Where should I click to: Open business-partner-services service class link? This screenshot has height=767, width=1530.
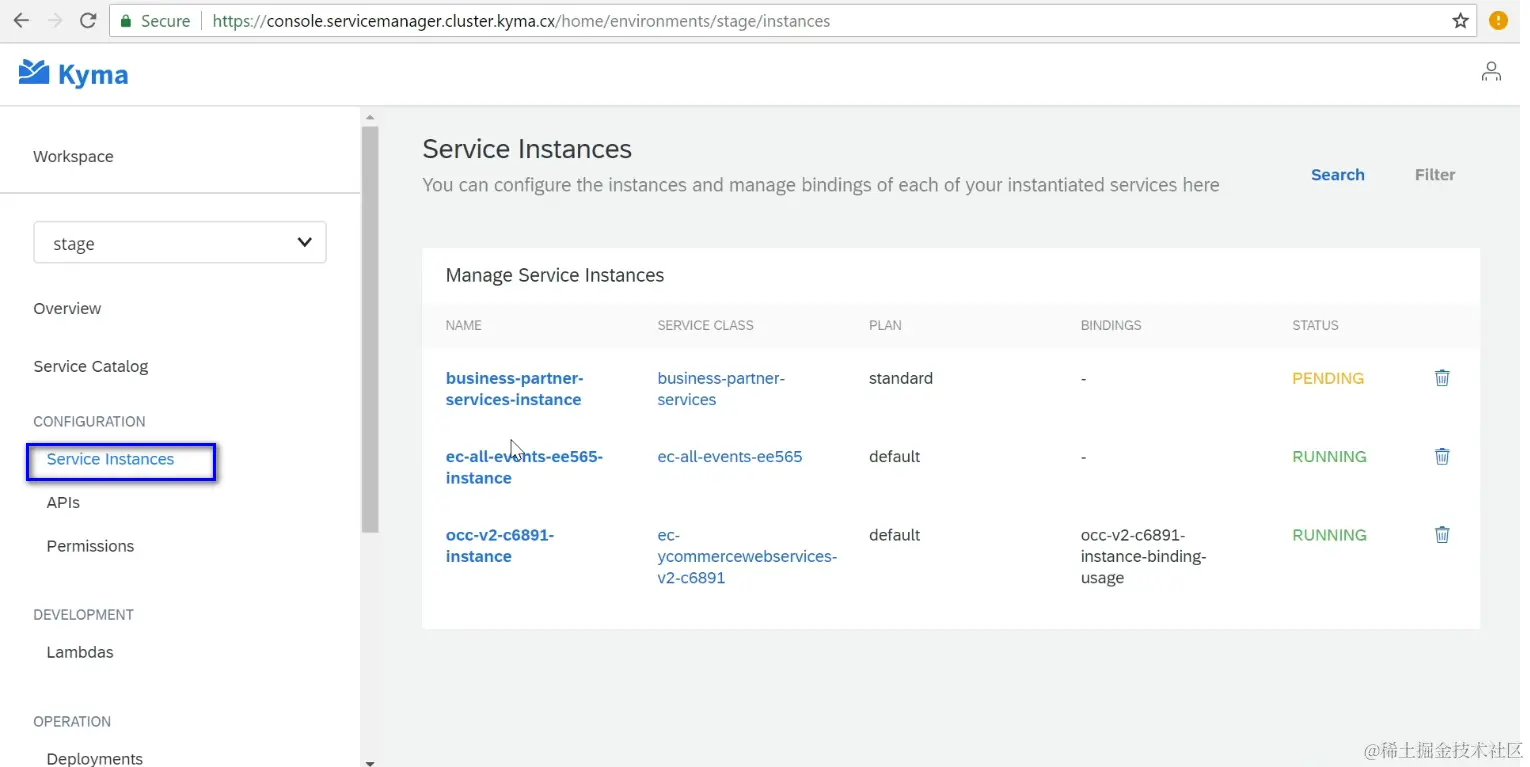pos(721,389)
